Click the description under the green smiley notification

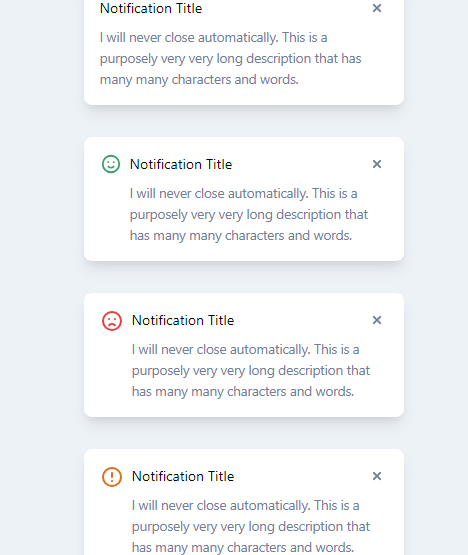(249, 215)
